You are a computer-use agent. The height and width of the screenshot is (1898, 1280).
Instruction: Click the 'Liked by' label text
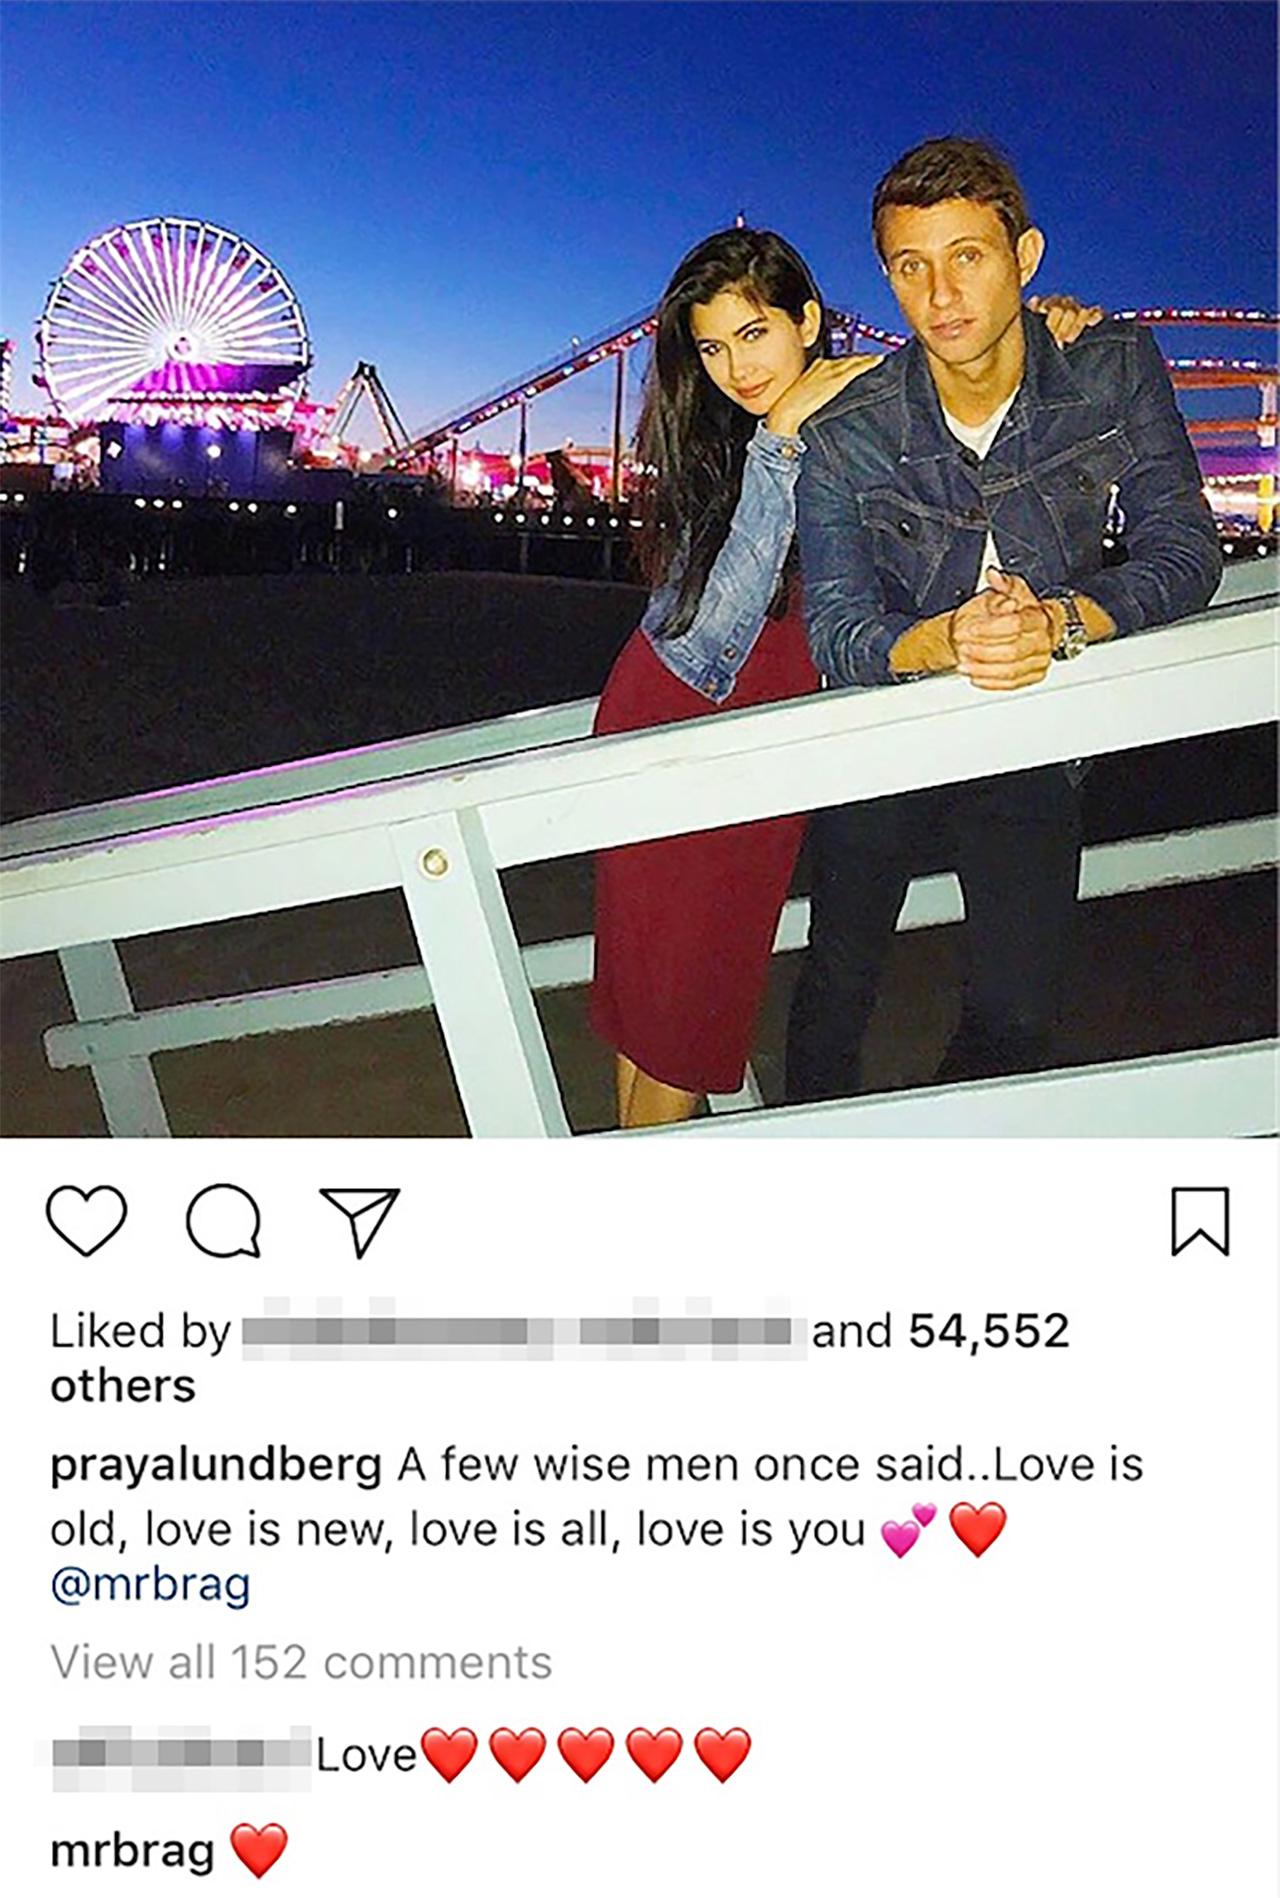140,1332
